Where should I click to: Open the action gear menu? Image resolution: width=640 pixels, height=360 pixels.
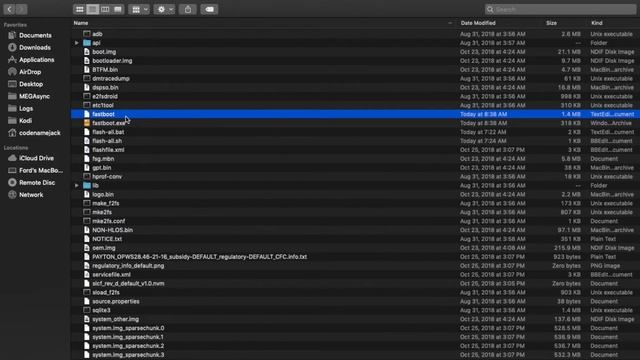coord(164,9)
